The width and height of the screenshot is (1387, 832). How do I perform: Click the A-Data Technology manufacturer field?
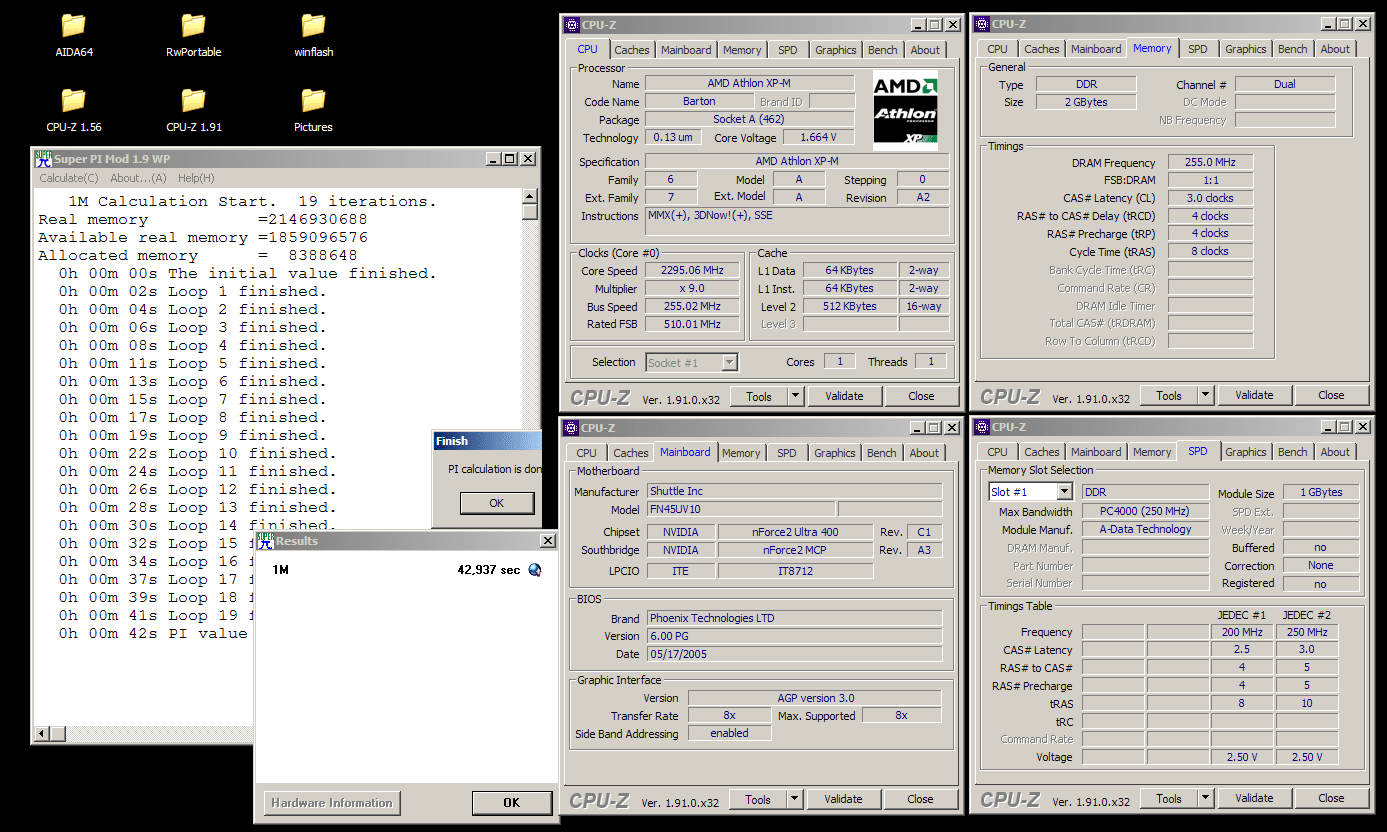click(x=1145, y=530)
